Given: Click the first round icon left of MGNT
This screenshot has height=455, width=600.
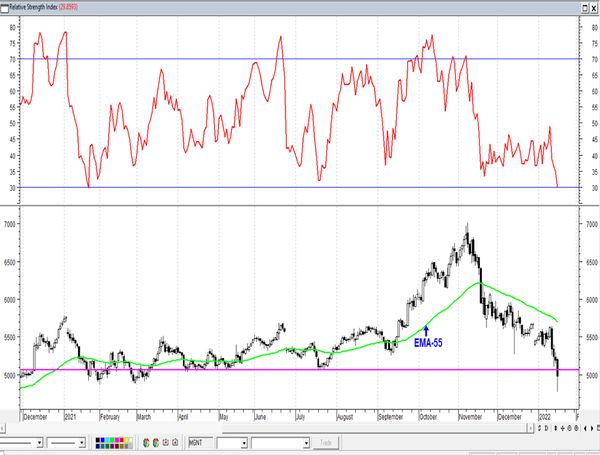Looking at the screenshot, I should tap(148, 442).
